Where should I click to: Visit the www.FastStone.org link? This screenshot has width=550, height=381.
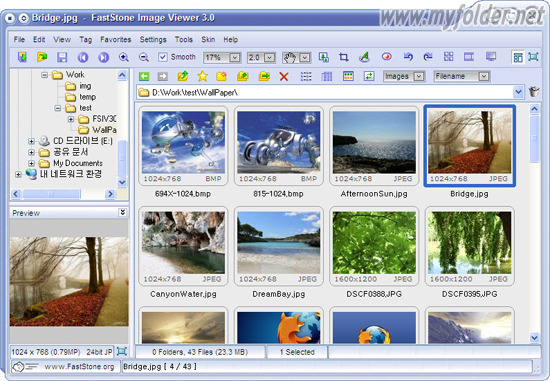click(x=79, y=367)
